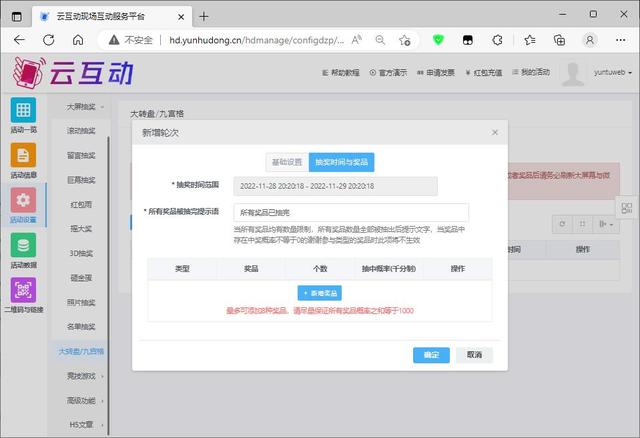
Task: Click the 云互动 logo
Action: coord(73,73)
